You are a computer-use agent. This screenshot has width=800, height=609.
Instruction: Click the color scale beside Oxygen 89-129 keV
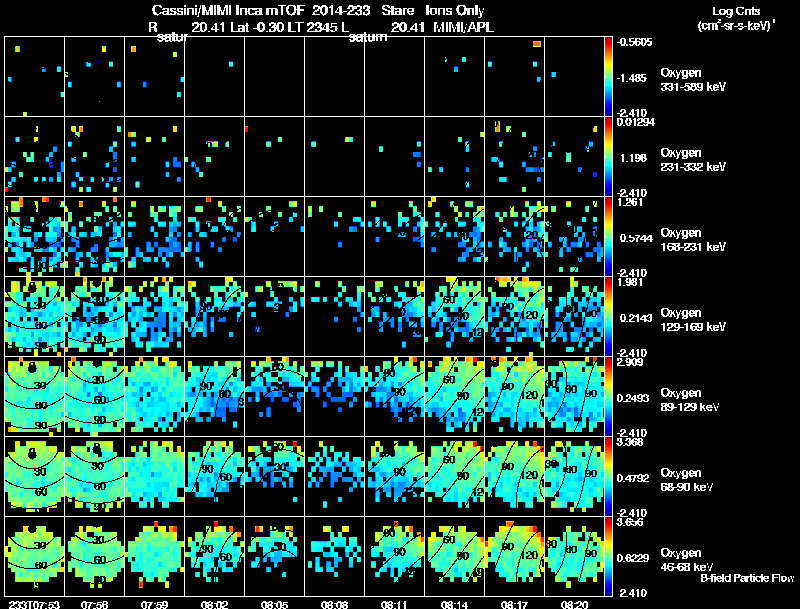(x=609, y=397)
